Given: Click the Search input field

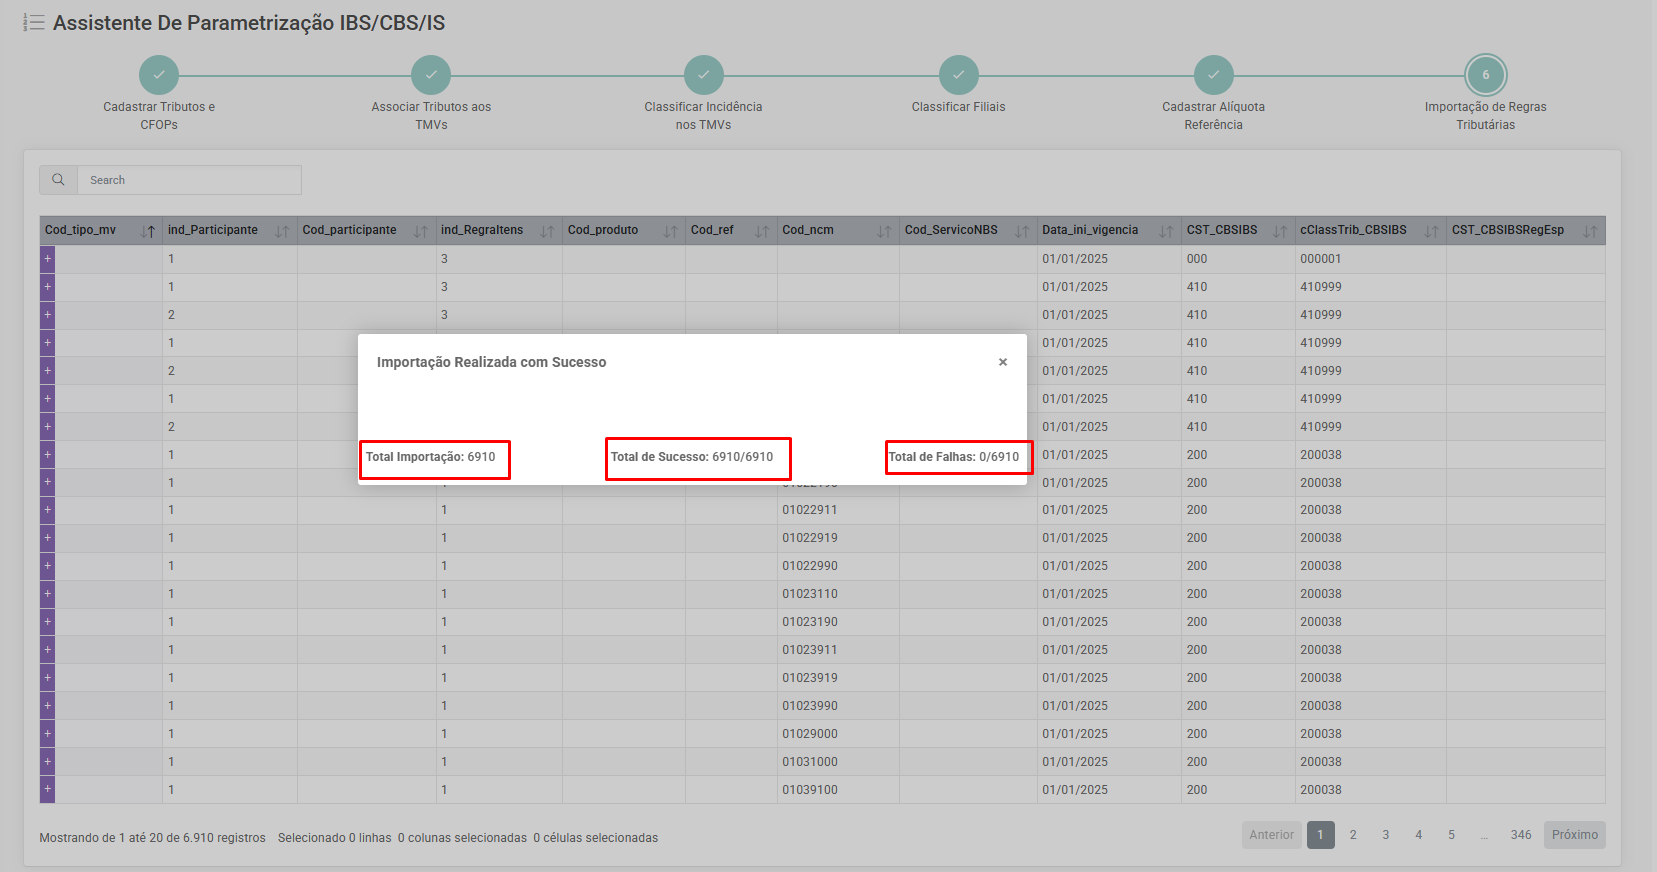Looking at the screenshot, I should point(189,180).
